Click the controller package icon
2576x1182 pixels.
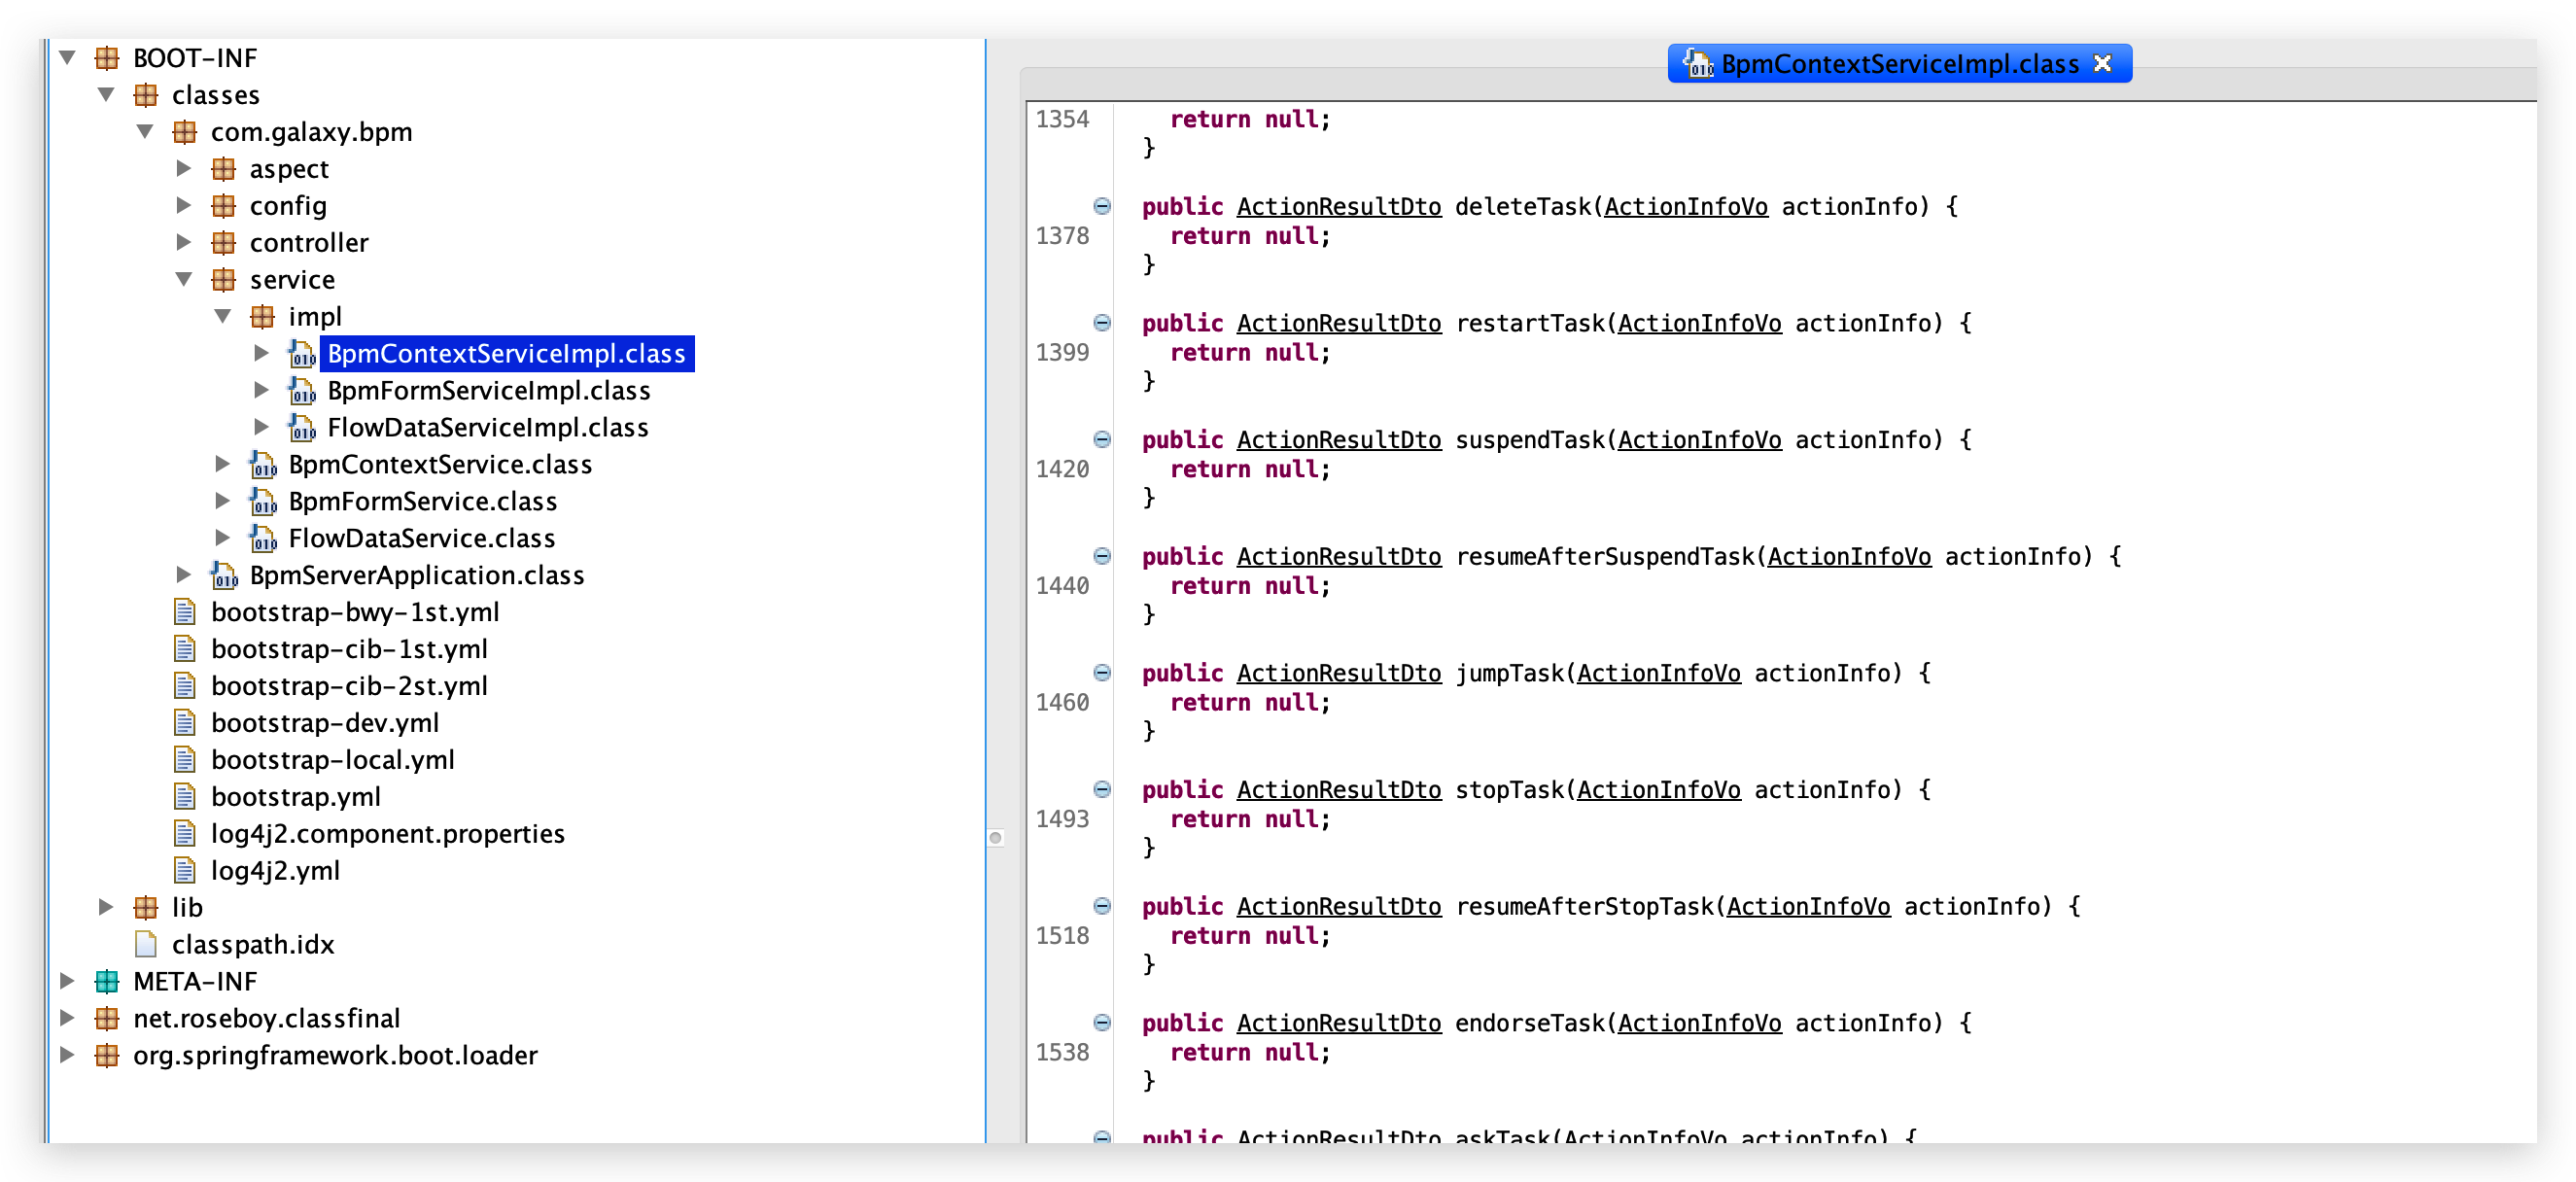pyautogui.click(x=224, y=243)
